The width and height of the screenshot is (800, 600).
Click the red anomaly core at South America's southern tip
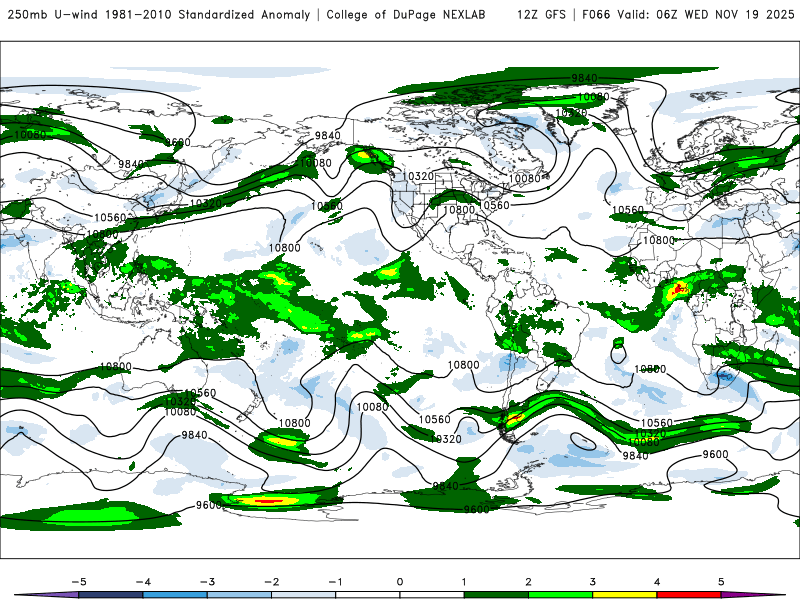pos(514,419)
